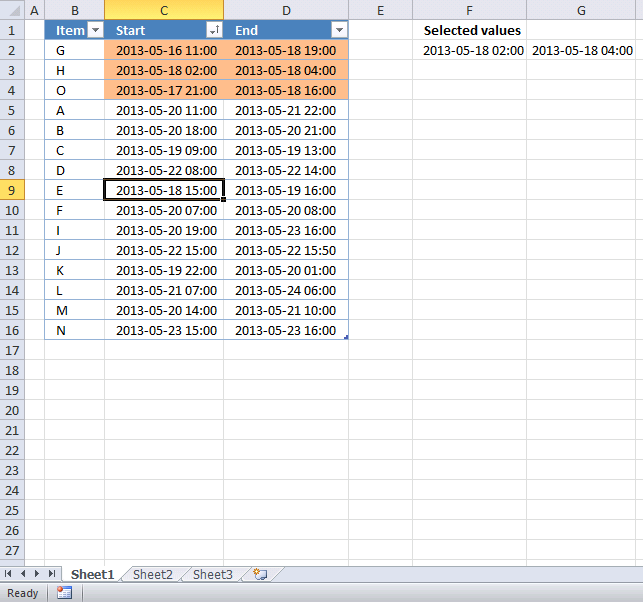The height and width of the screenshot is (602, 643).
Task: Go to first sheet navigation arrow
Action: 8,574
